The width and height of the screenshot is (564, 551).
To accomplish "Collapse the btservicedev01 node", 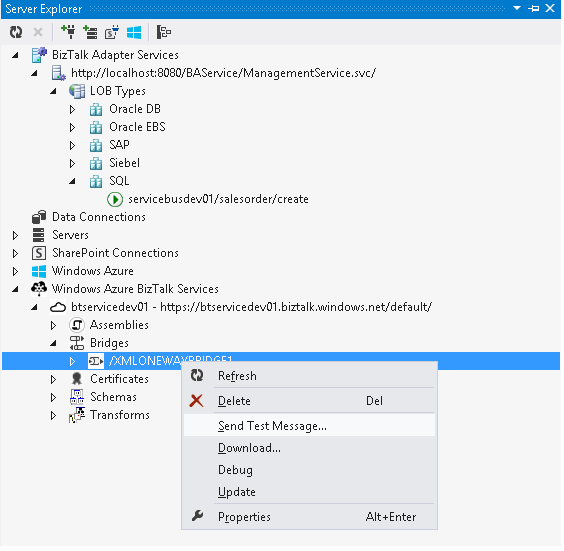I will click(34, 308).
